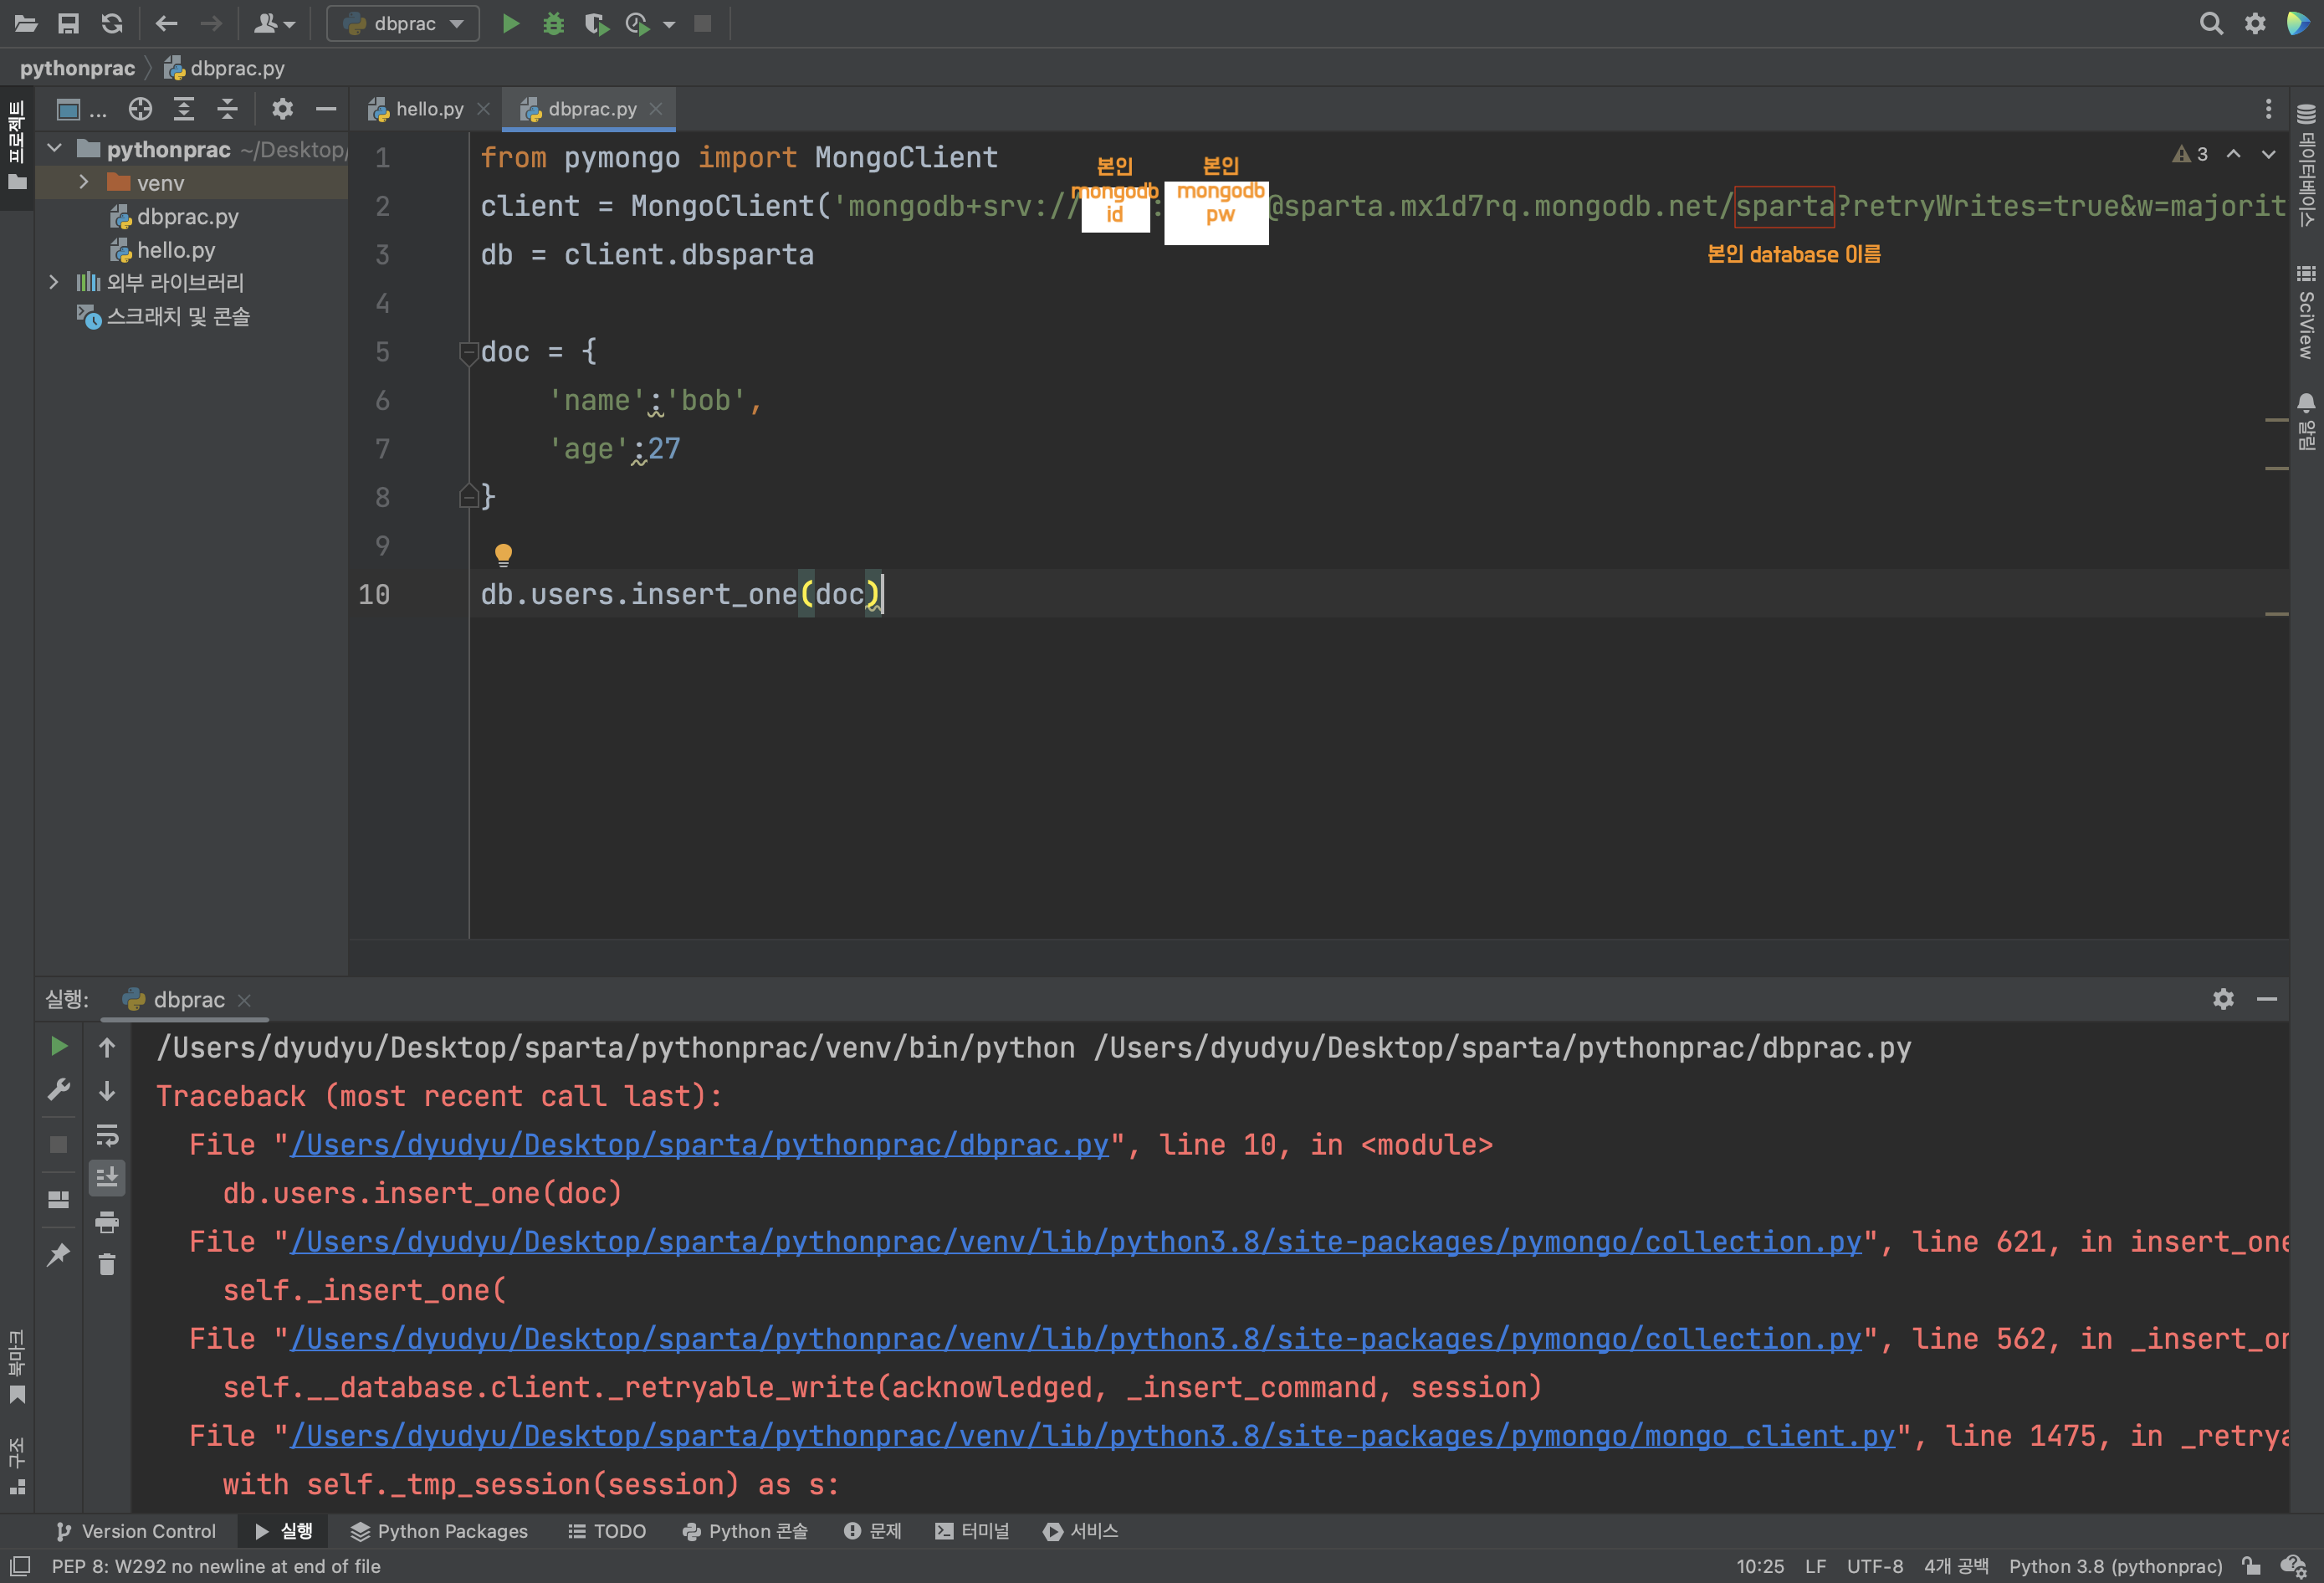
Task: Click the clear-all trash icon in run console
Action: point(107,1265)
